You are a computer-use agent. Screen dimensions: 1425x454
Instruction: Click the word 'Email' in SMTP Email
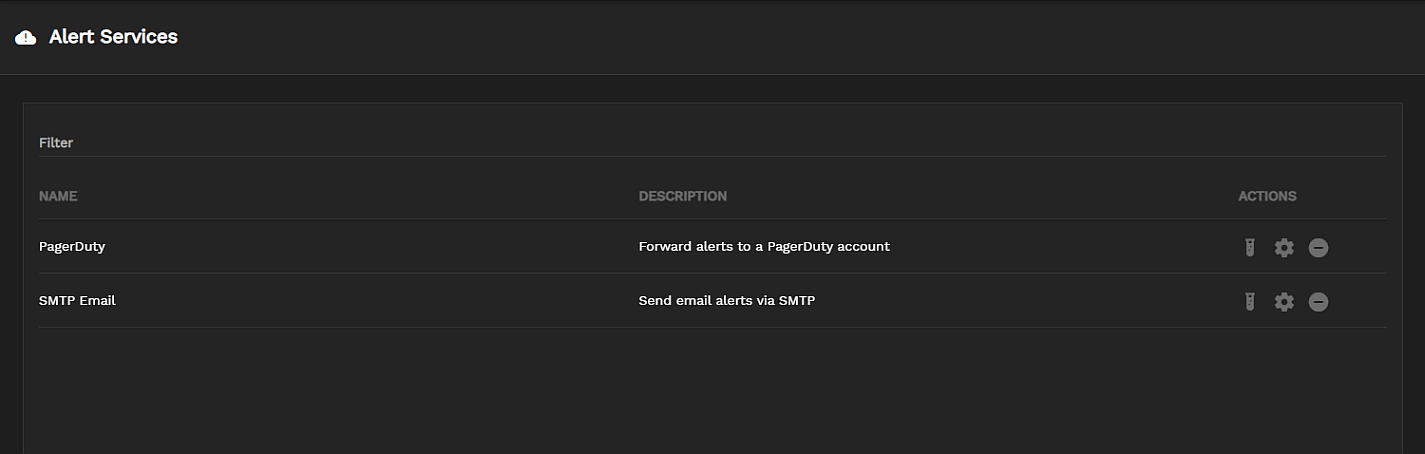(x=97, y=300)
